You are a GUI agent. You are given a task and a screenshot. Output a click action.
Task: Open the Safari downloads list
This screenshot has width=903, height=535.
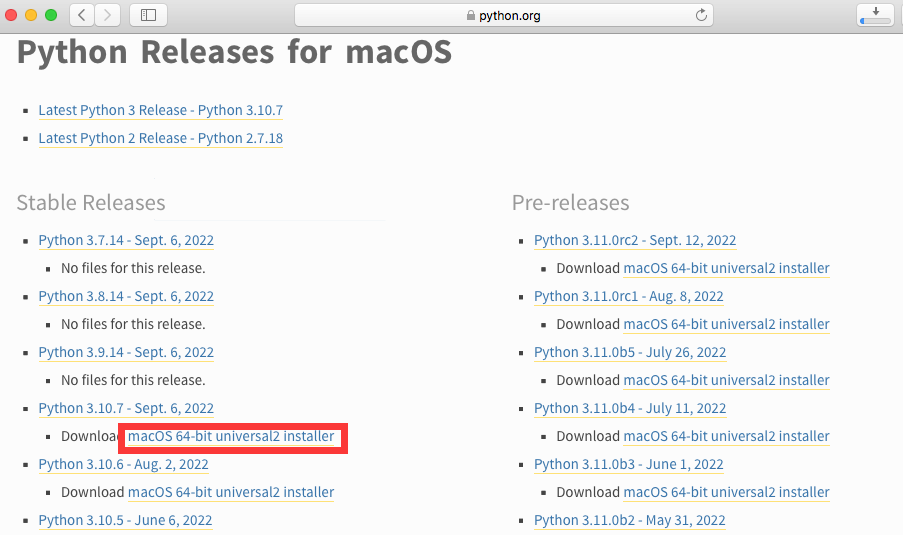point(875,15)
